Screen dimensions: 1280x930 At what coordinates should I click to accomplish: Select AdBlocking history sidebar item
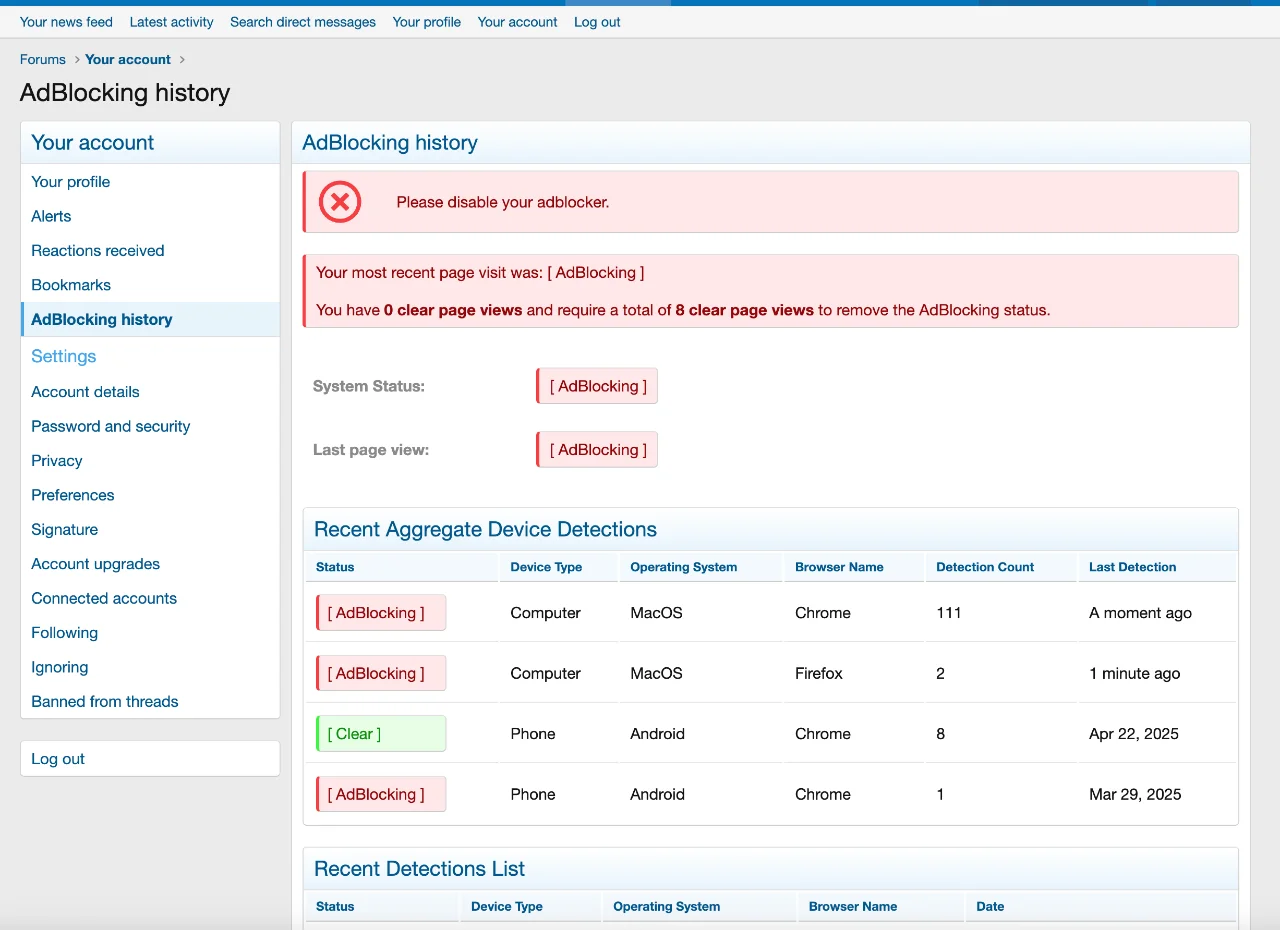[x=102, y=320]
